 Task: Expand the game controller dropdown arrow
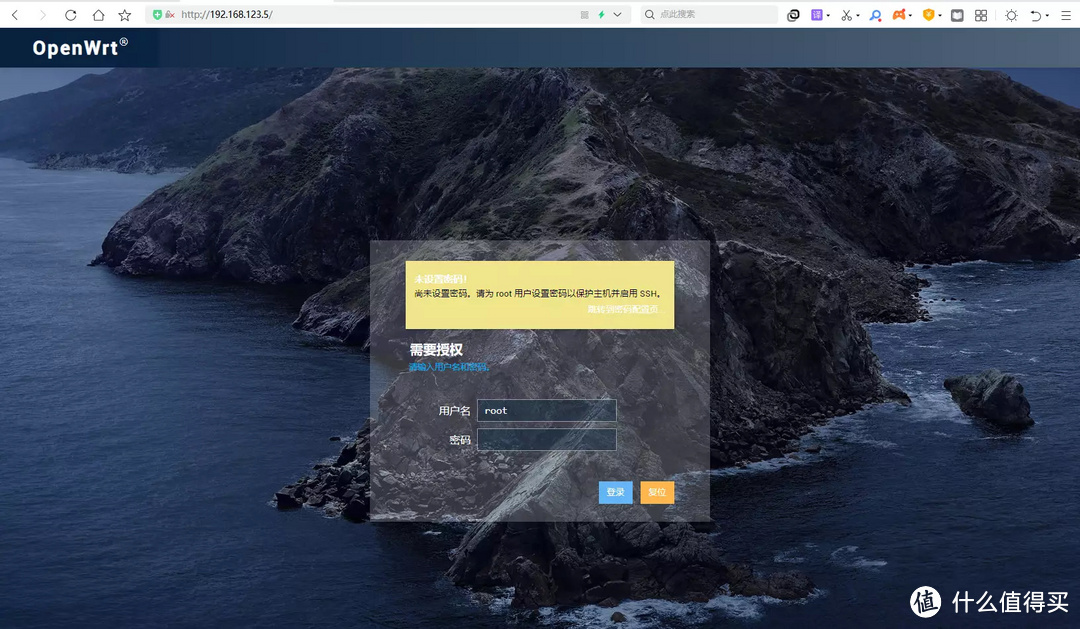pos(911,15)
